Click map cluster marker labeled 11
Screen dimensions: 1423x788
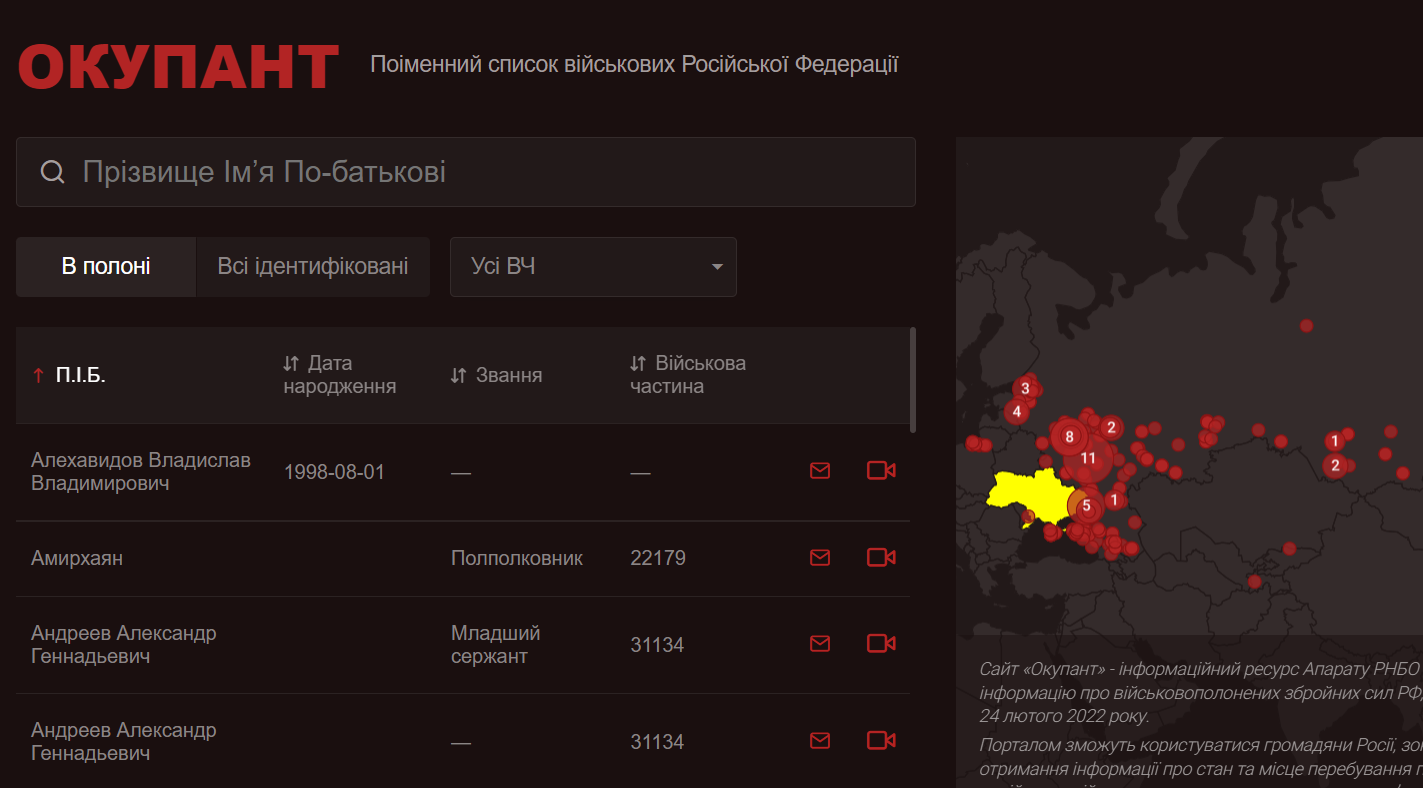pyautogui.click(x=1088, y=458)
